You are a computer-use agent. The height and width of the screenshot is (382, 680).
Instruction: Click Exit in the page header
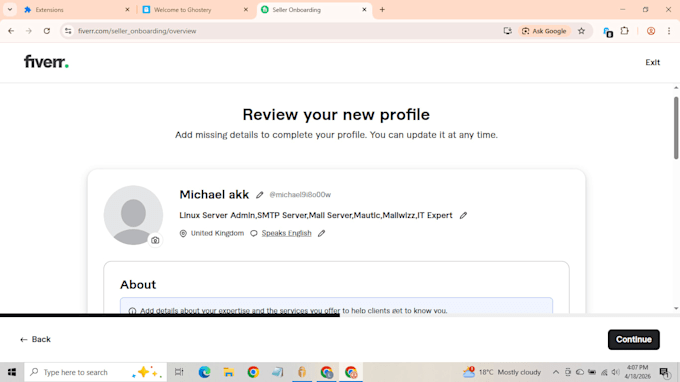(652, 62)
